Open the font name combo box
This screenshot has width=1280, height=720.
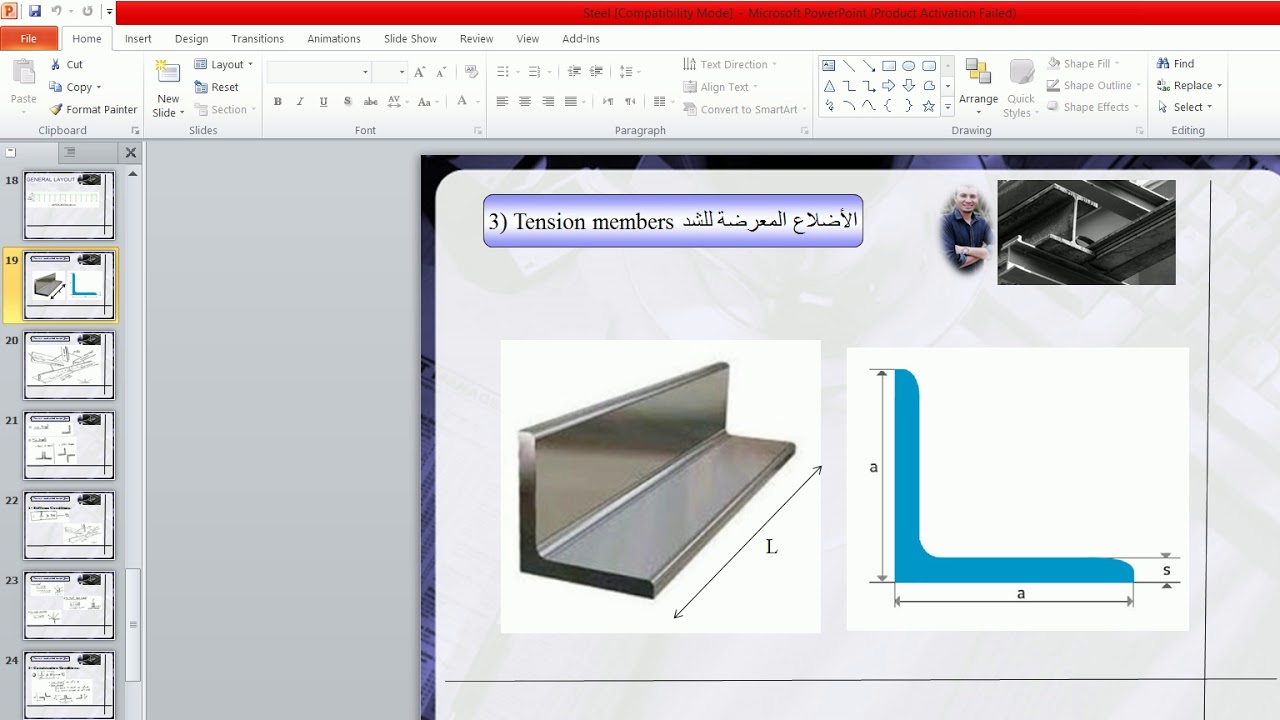319,72
